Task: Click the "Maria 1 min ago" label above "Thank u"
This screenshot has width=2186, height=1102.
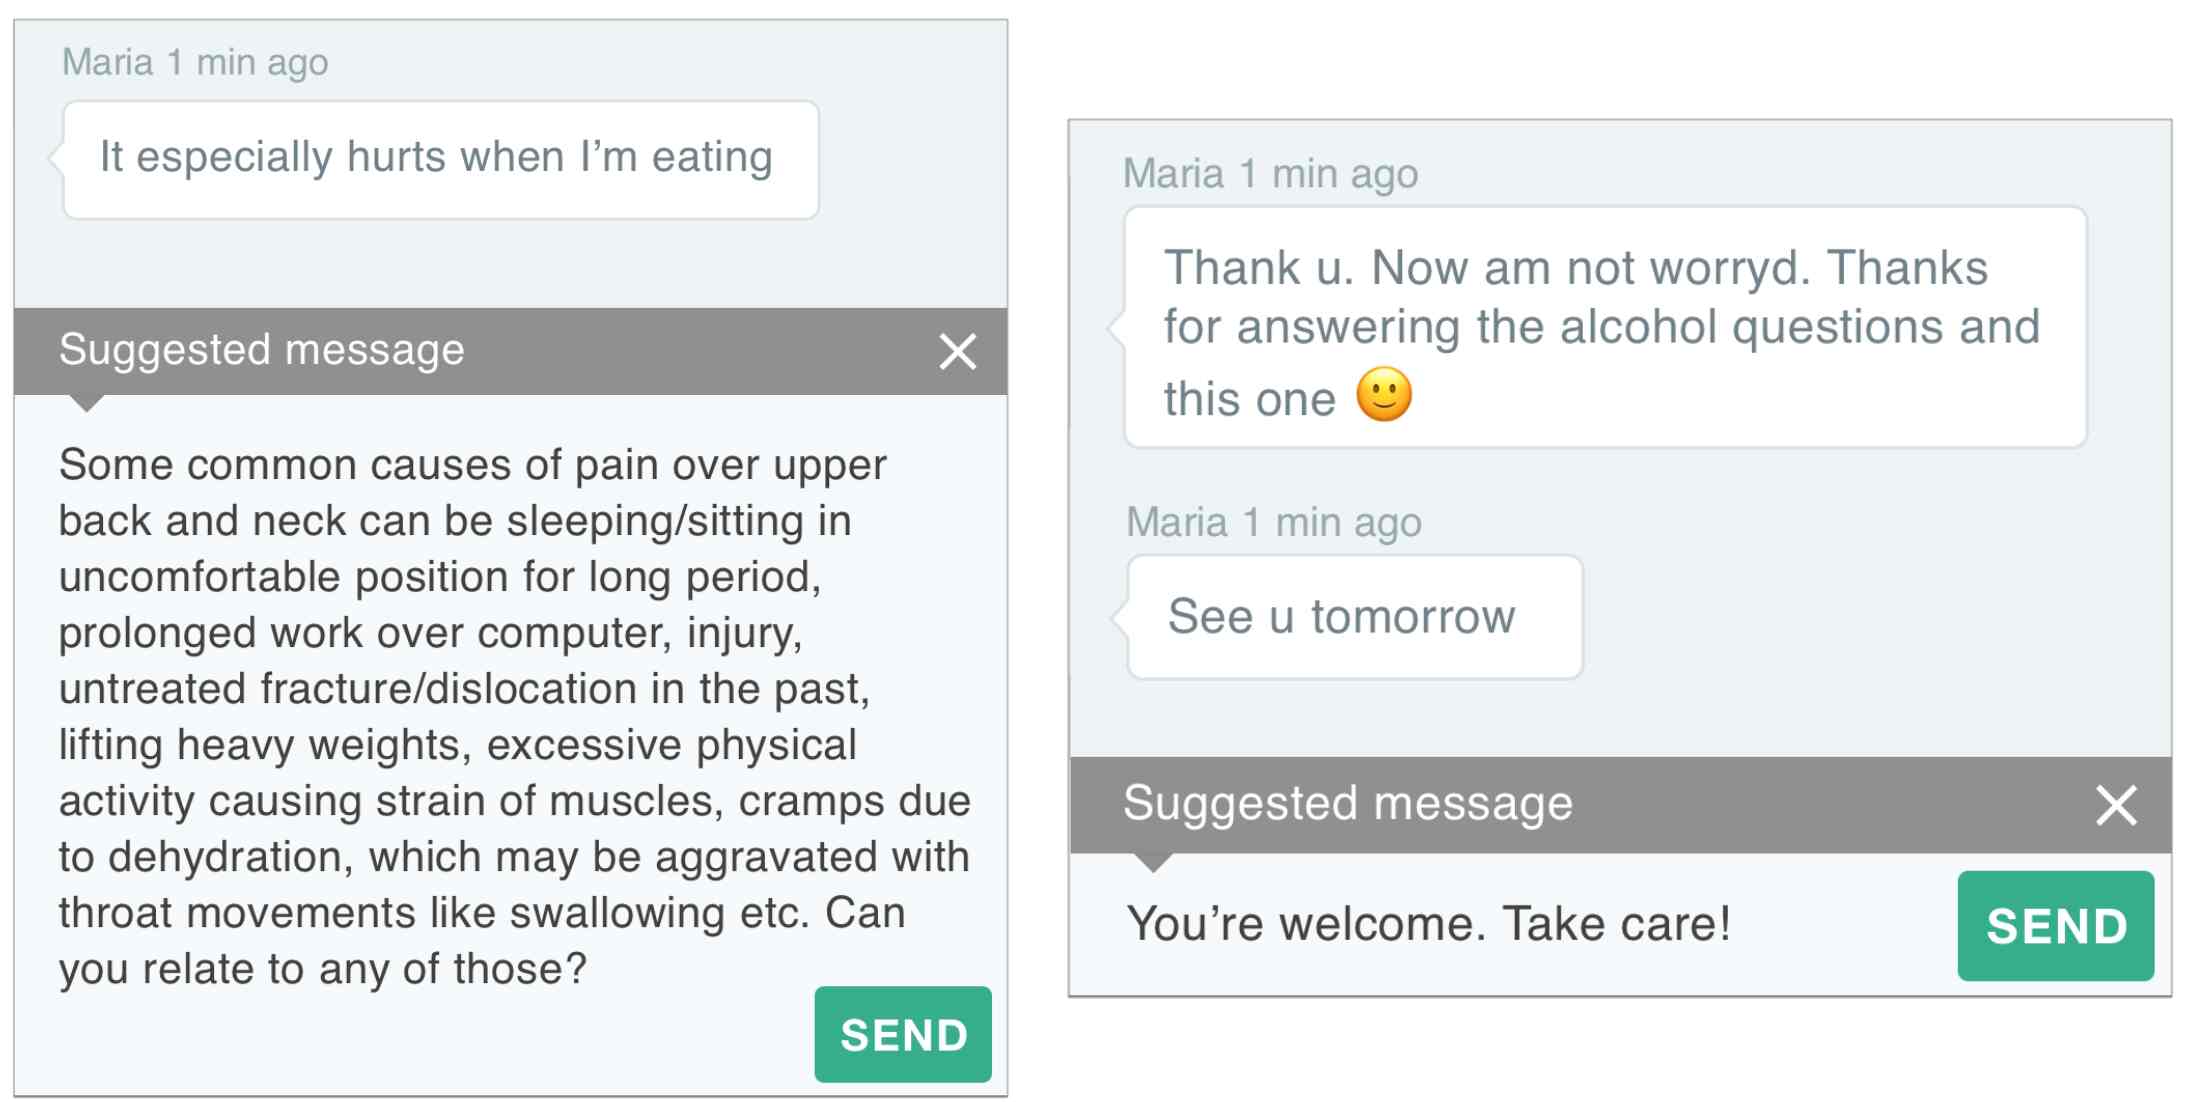Action: pyautogui.click(x=1270, y=174)
